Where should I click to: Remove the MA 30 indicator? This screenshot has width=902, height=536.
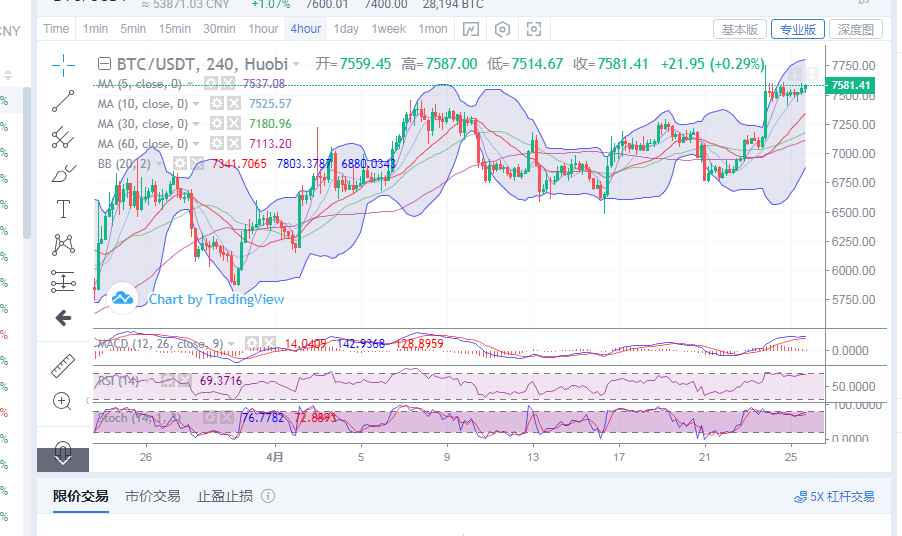pos(234,124)
